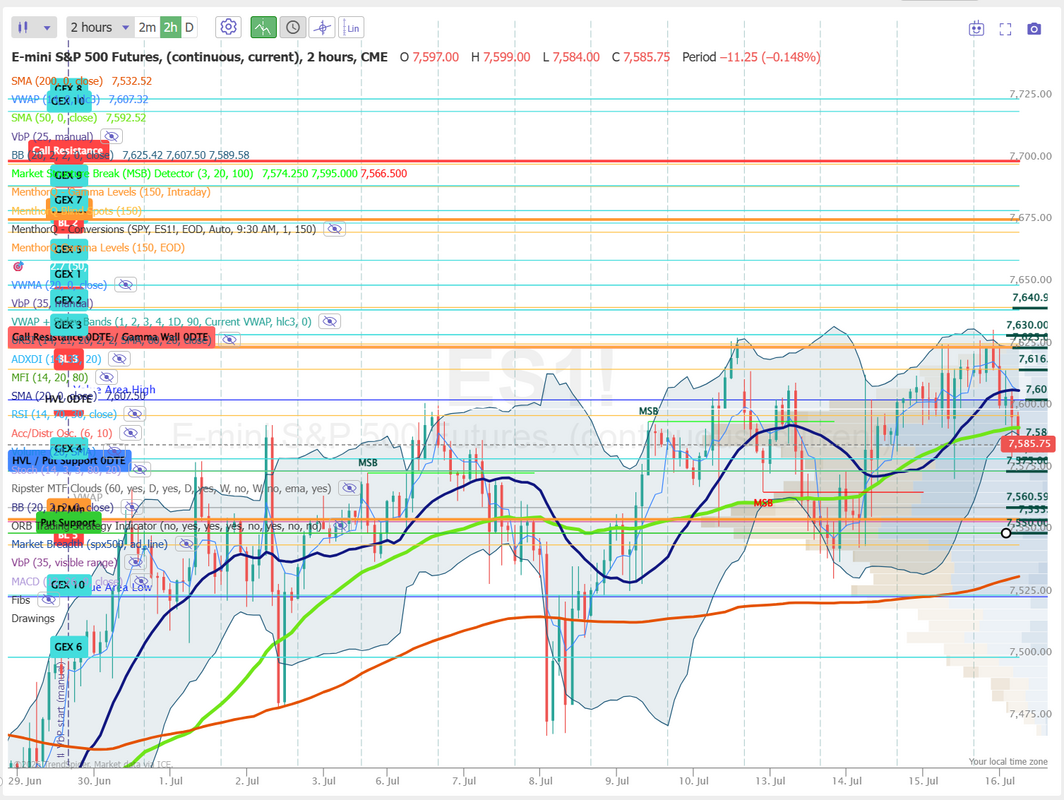This screenshot has height=800, width=1064.
Task: Open the chart type dropdown arrow
Action: 47,28
